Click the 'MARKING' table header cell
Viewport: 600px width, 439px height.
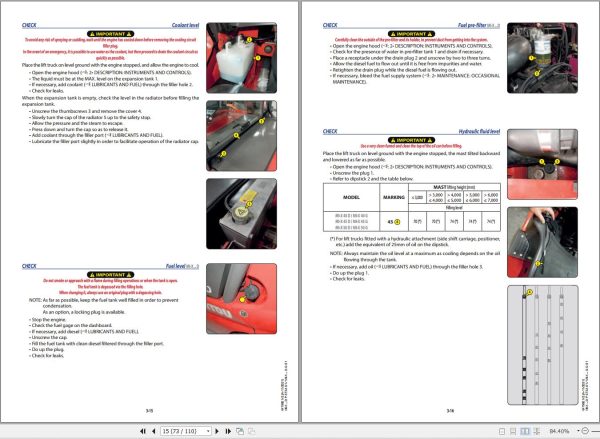tap(394, 197)
